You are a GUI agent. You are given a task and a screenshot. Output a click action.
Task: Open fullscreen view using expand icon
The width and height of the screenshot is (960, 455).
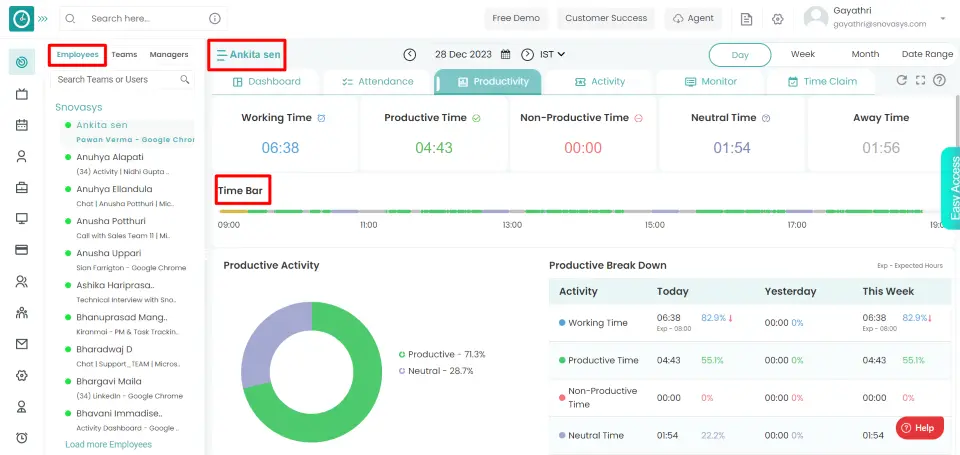click(x=921, y=81)
